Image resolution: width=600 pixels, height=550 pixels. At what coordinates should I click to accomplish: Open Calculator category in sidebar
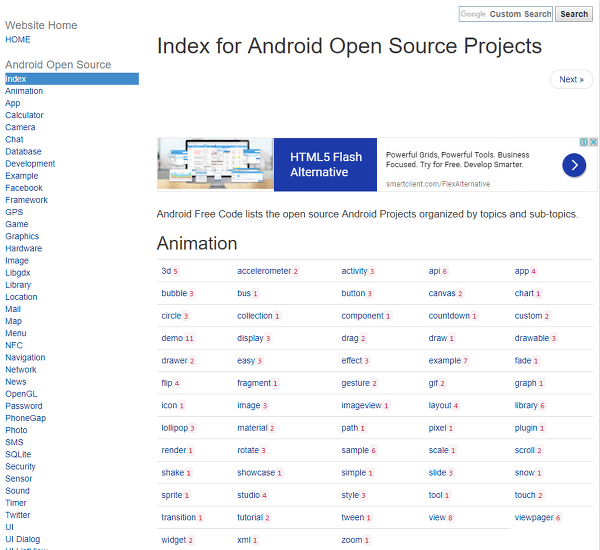(24, 115)
